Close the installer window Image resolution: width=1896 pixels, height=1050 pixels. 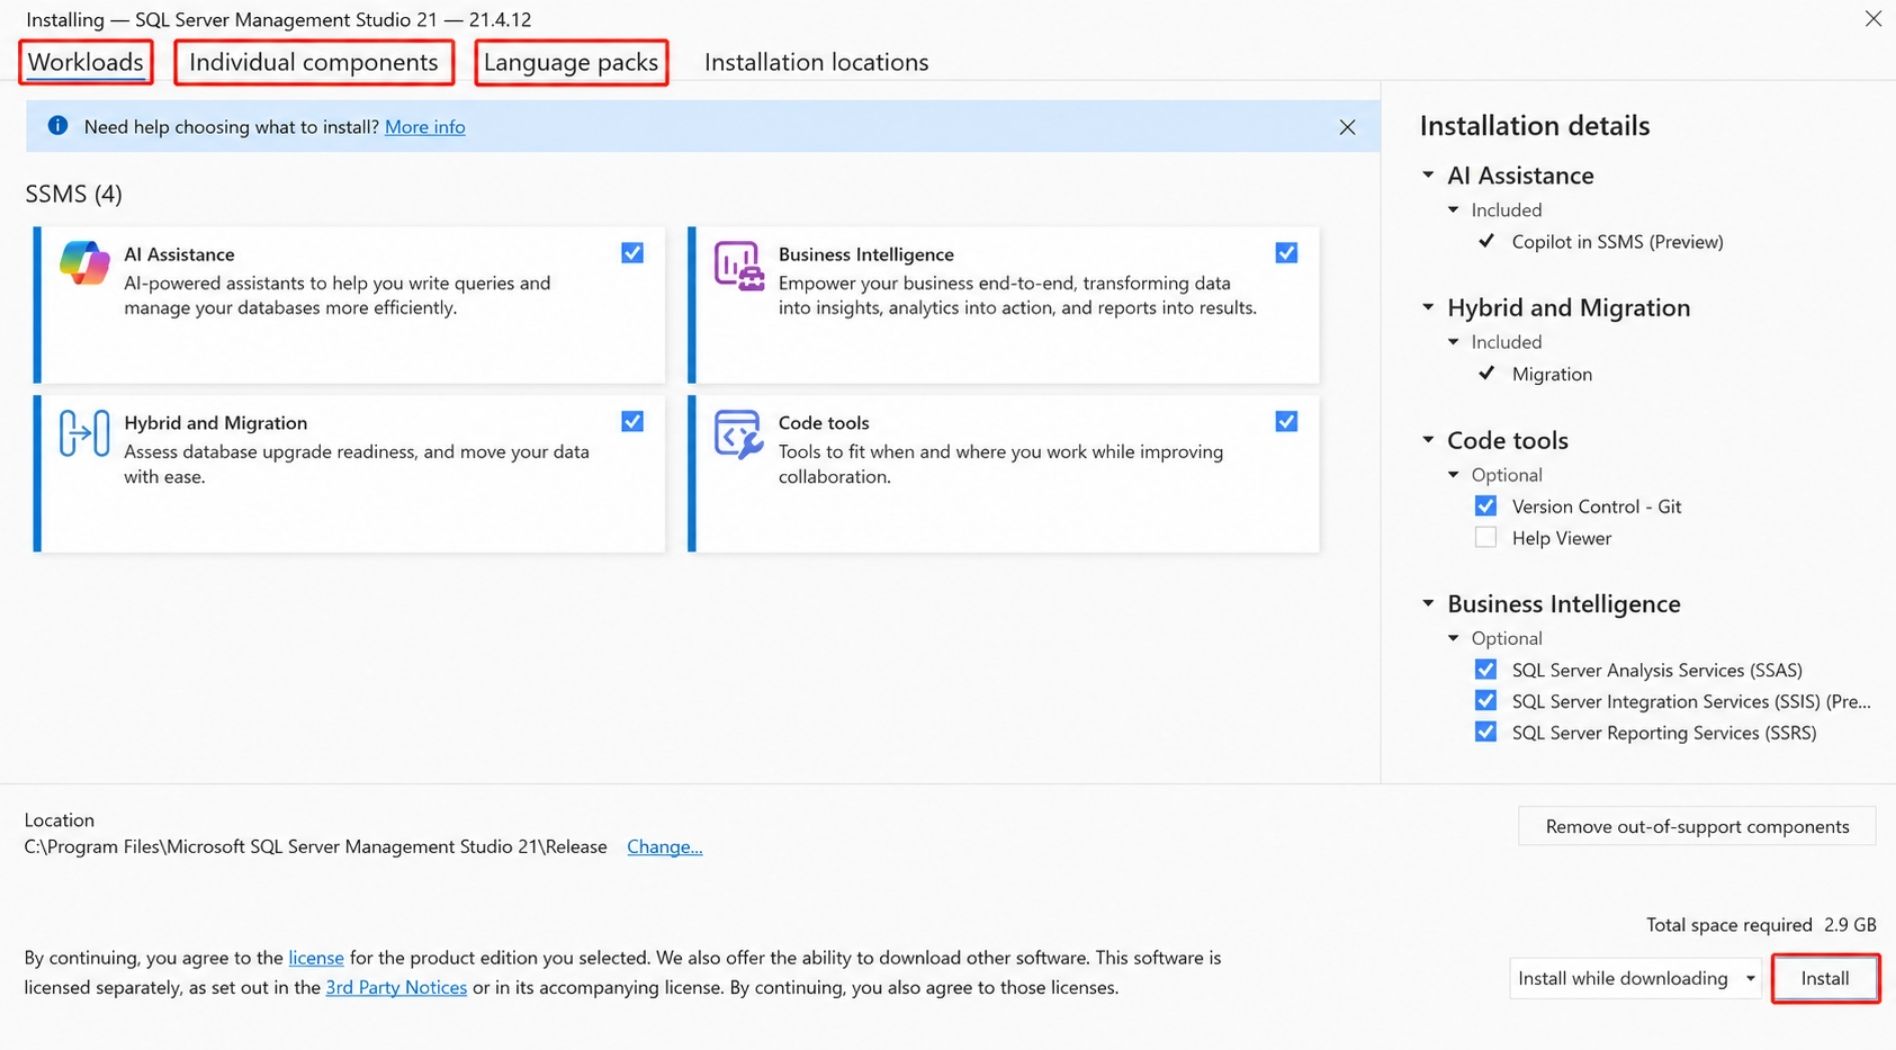tap(1873, 19)
